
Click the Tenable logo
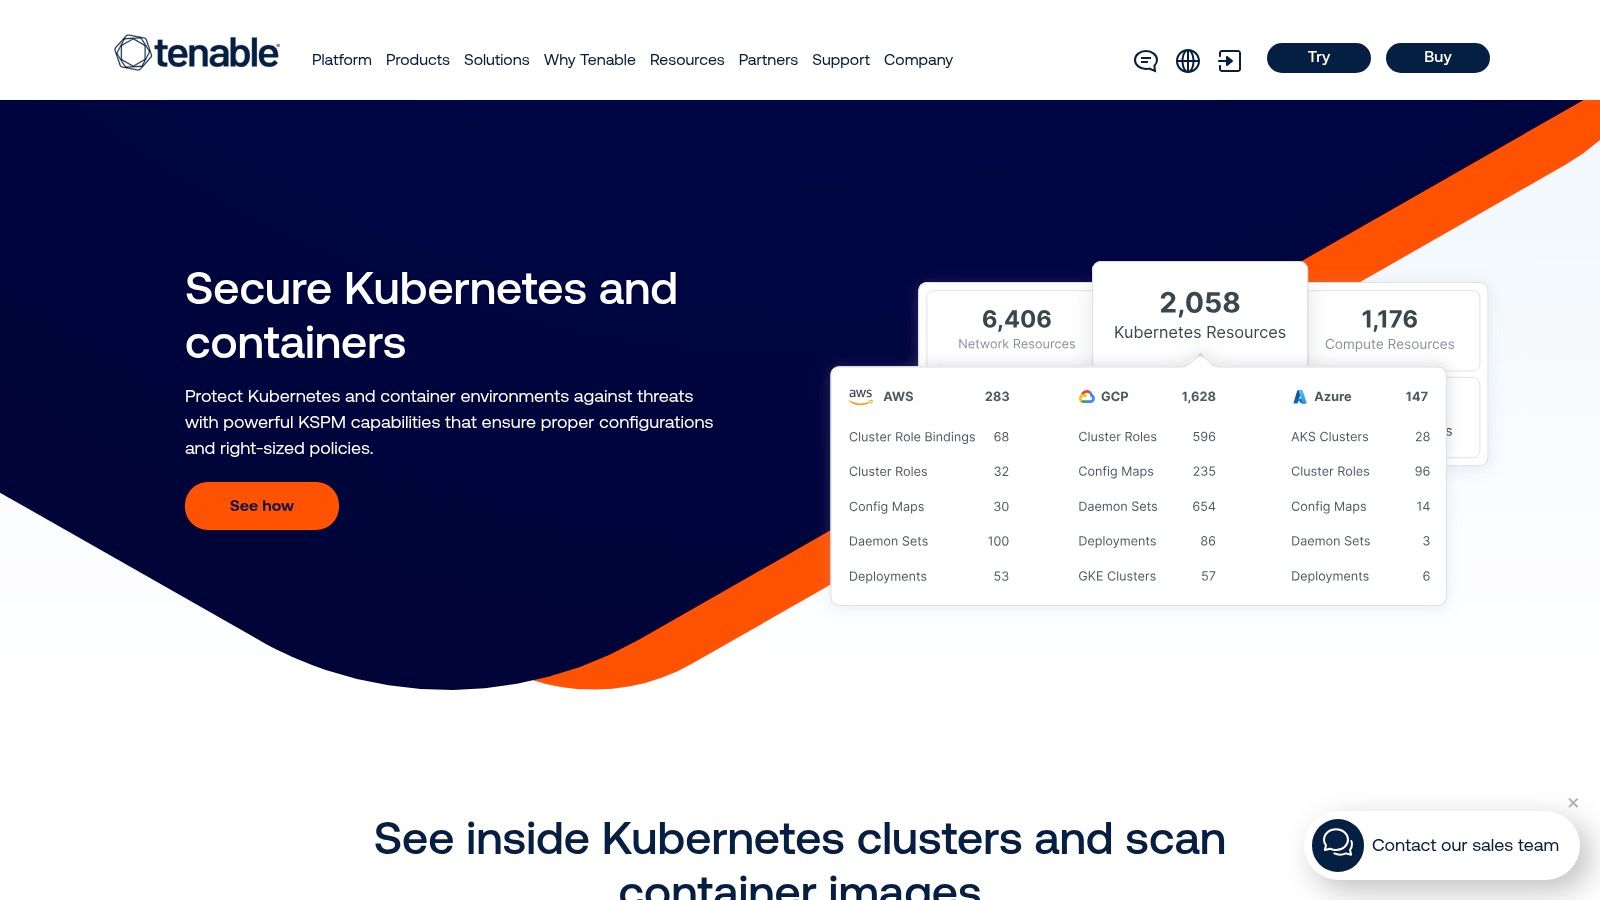click(x=197, y=53)
